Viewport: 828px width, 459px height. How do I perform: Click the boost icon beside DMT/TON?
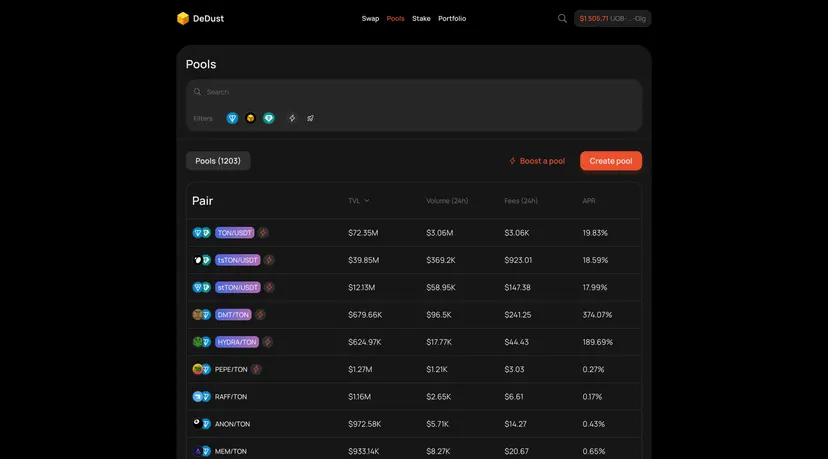click(260, 315)
